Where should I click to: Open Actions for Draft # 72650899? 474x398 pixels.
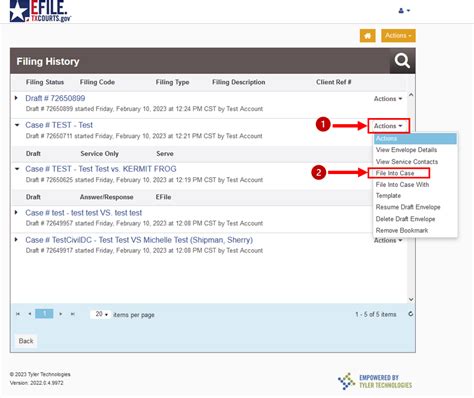click(388, 99)
